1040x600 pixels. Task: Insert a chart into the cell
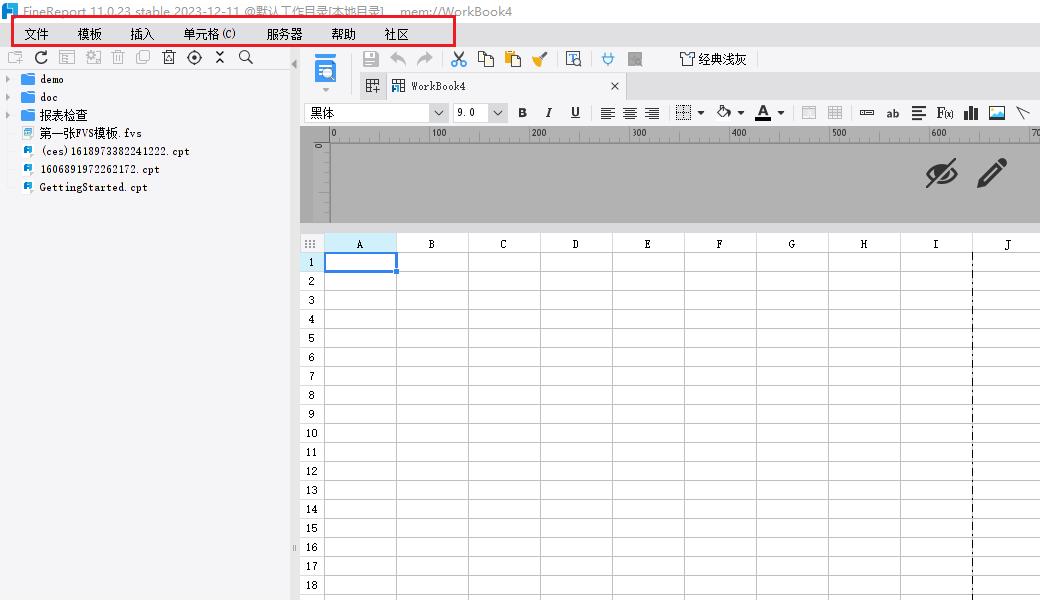tap(971, 113)
